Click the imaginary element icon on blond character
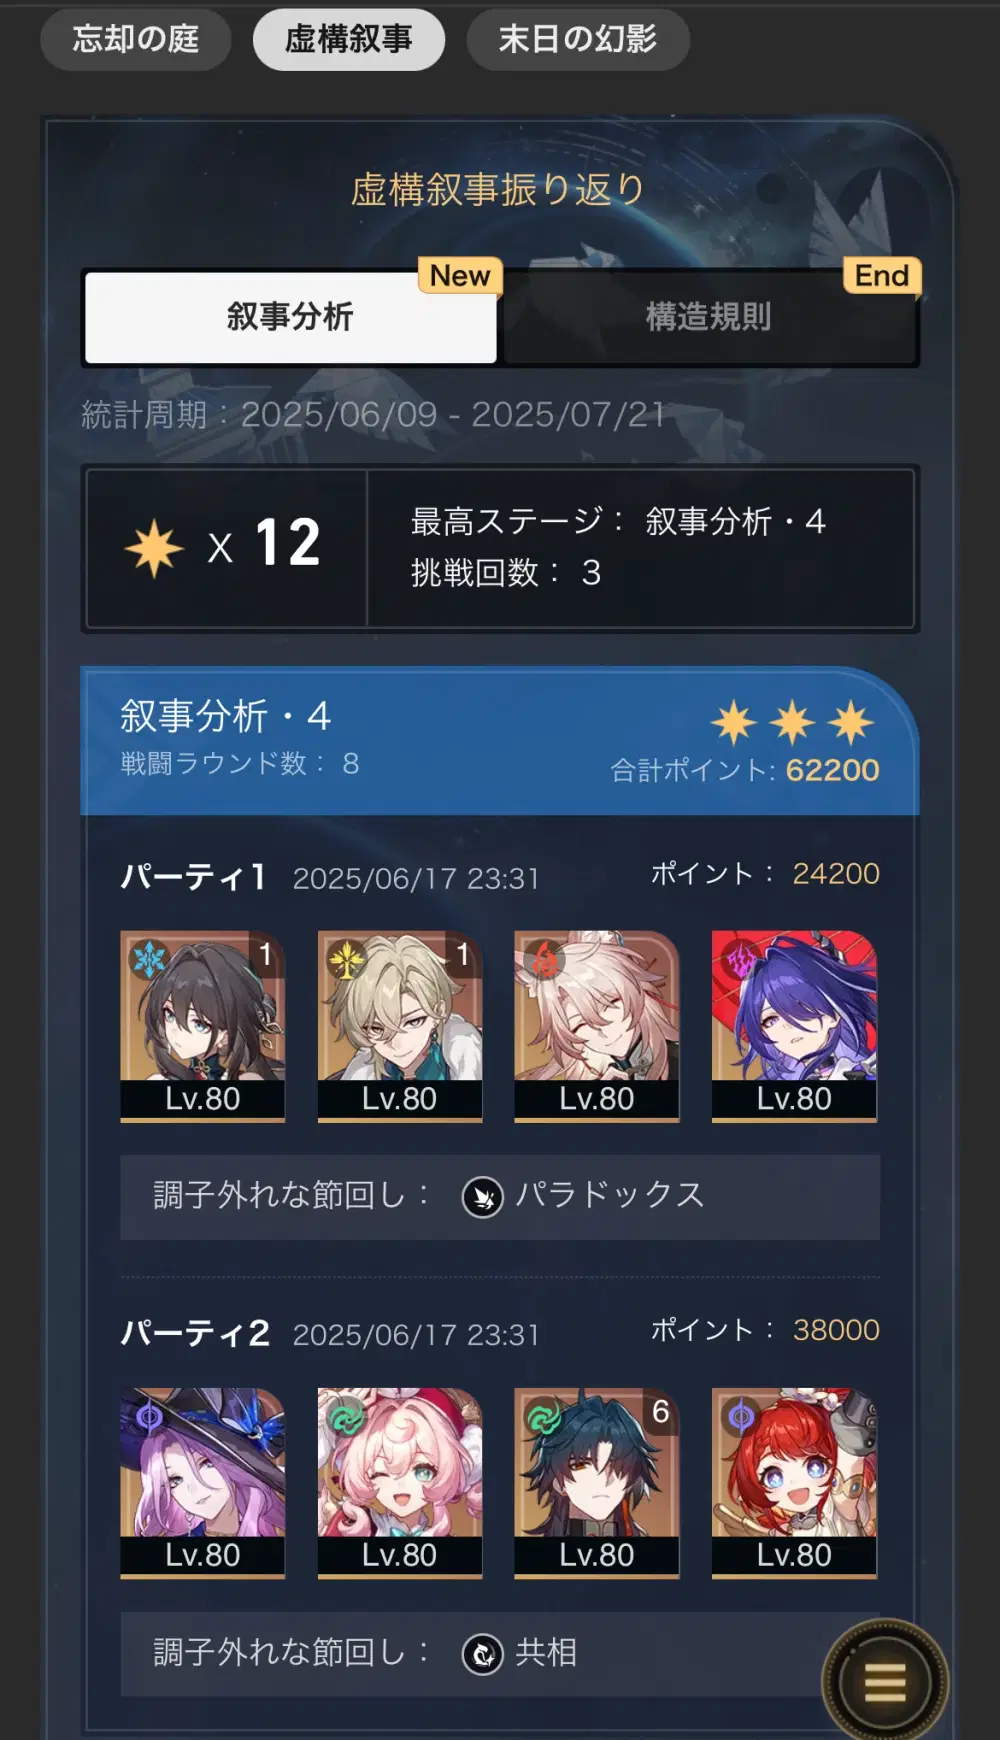 tap(346, 959)
